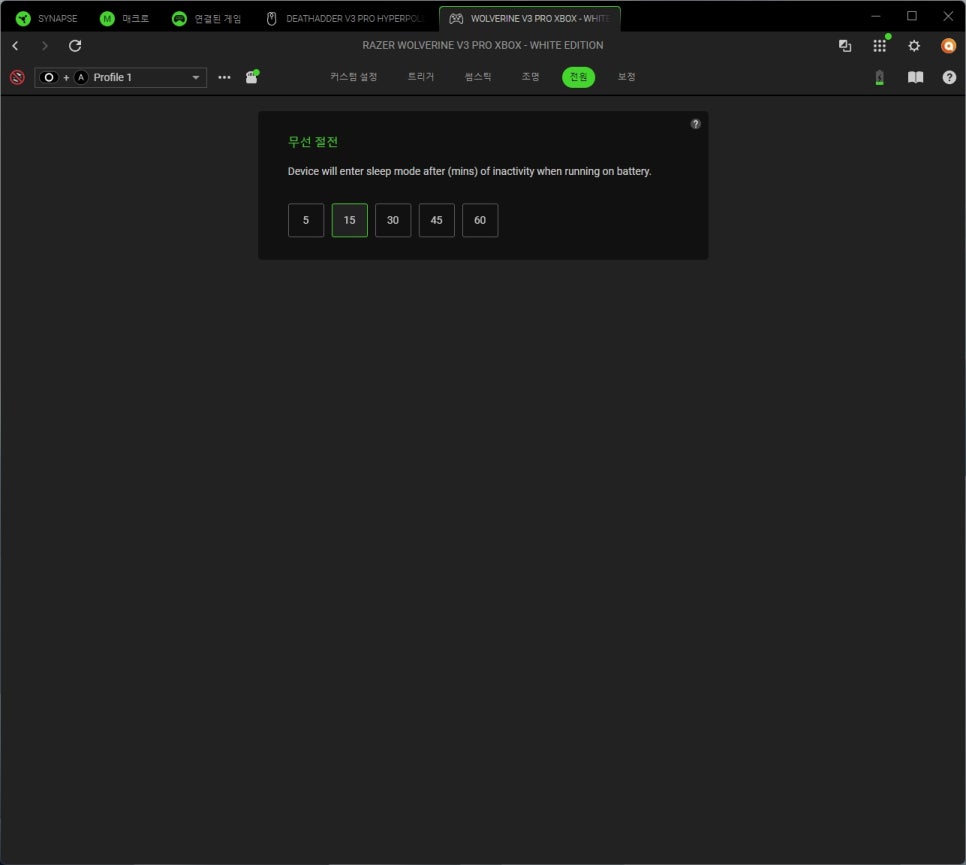Image resolution: width=966 pixels, height=865 pixels.
Task: Open the 보정 (Calibration) section
Action: pos(627,77)
